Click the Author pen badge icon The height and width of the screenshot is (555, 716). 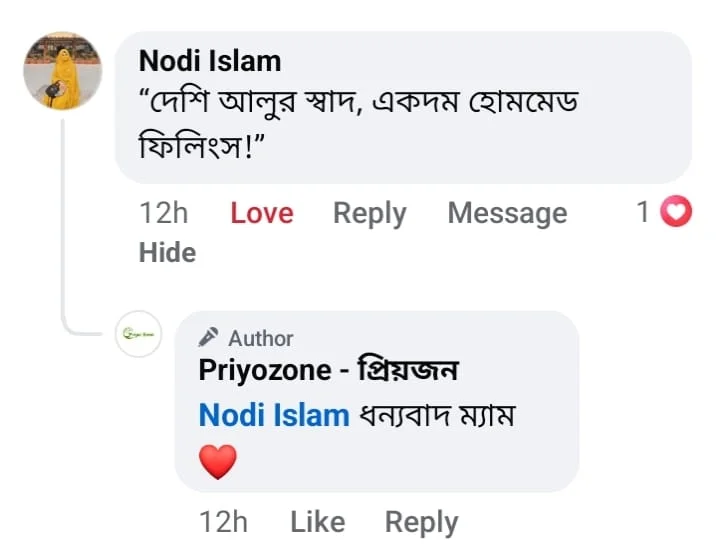[x=209, y=338]
